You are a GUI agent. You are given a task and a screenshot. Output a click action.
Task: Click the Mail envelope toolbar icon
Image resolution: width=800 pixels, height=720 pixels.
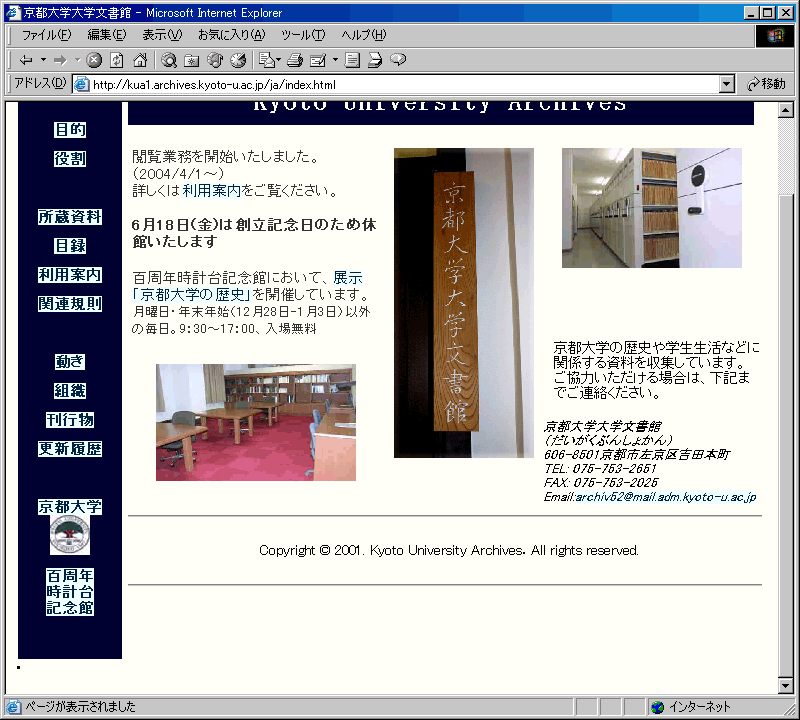click(266, 60)
